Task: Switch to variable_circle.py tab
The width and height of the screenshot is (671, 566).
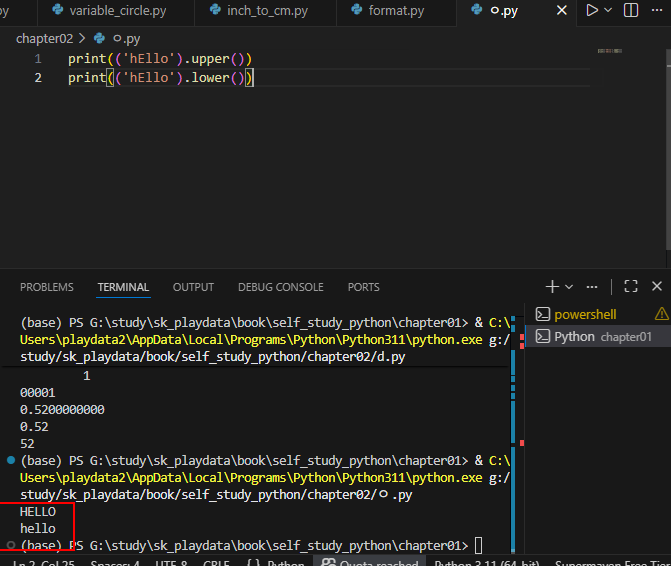Action: pos(116,11)
